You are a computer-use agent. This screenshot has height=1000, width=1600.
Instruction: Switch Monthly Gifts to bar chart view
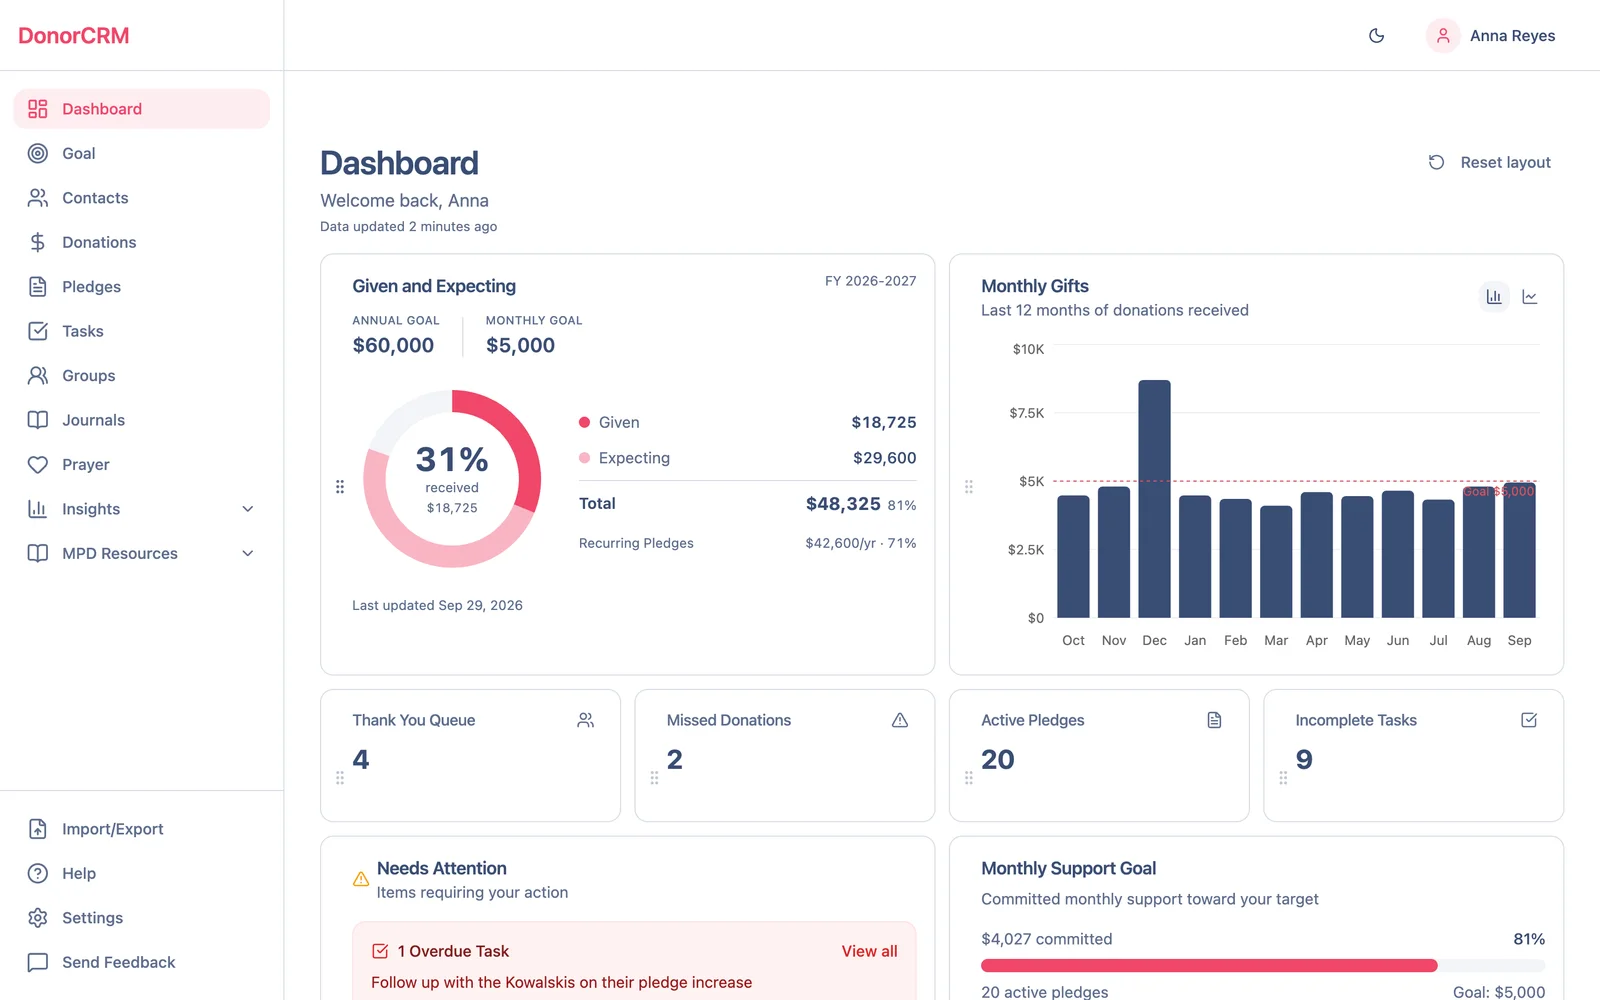pyautogui.click(x=1494, y=297)
